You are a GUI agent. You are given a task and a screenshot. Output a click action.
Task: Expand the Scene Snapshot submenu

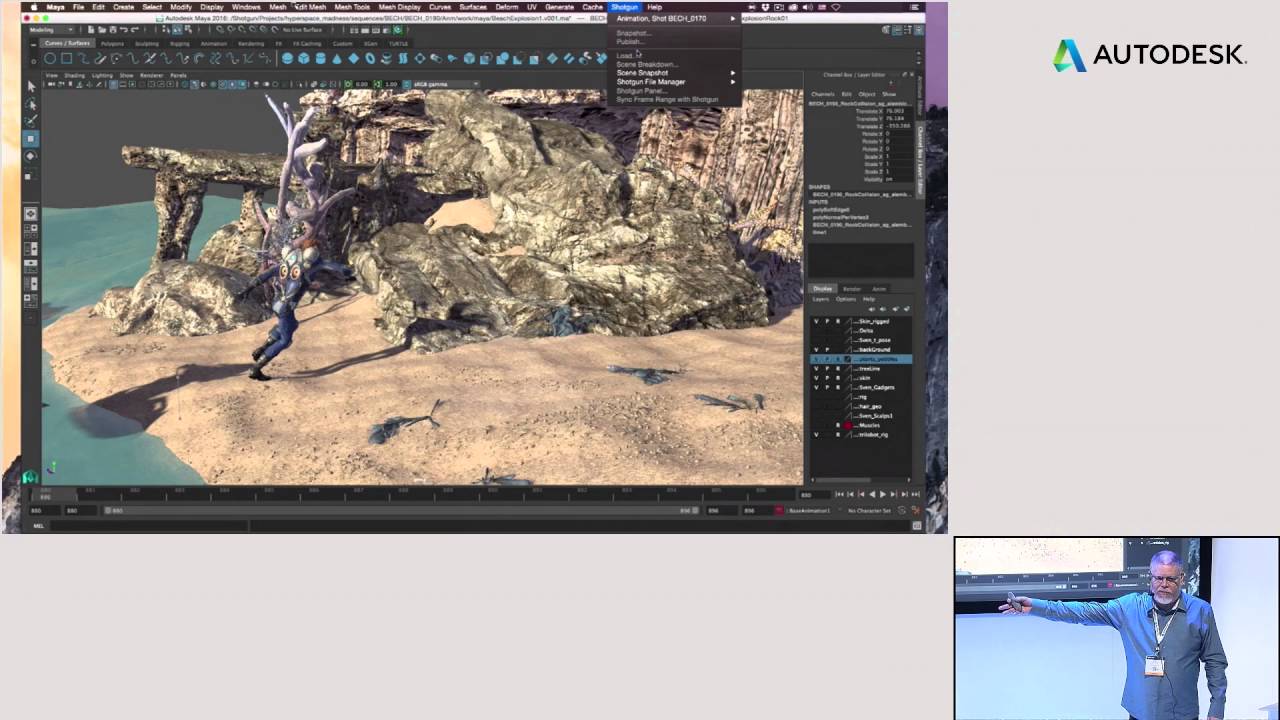click(x=675, y=73)
